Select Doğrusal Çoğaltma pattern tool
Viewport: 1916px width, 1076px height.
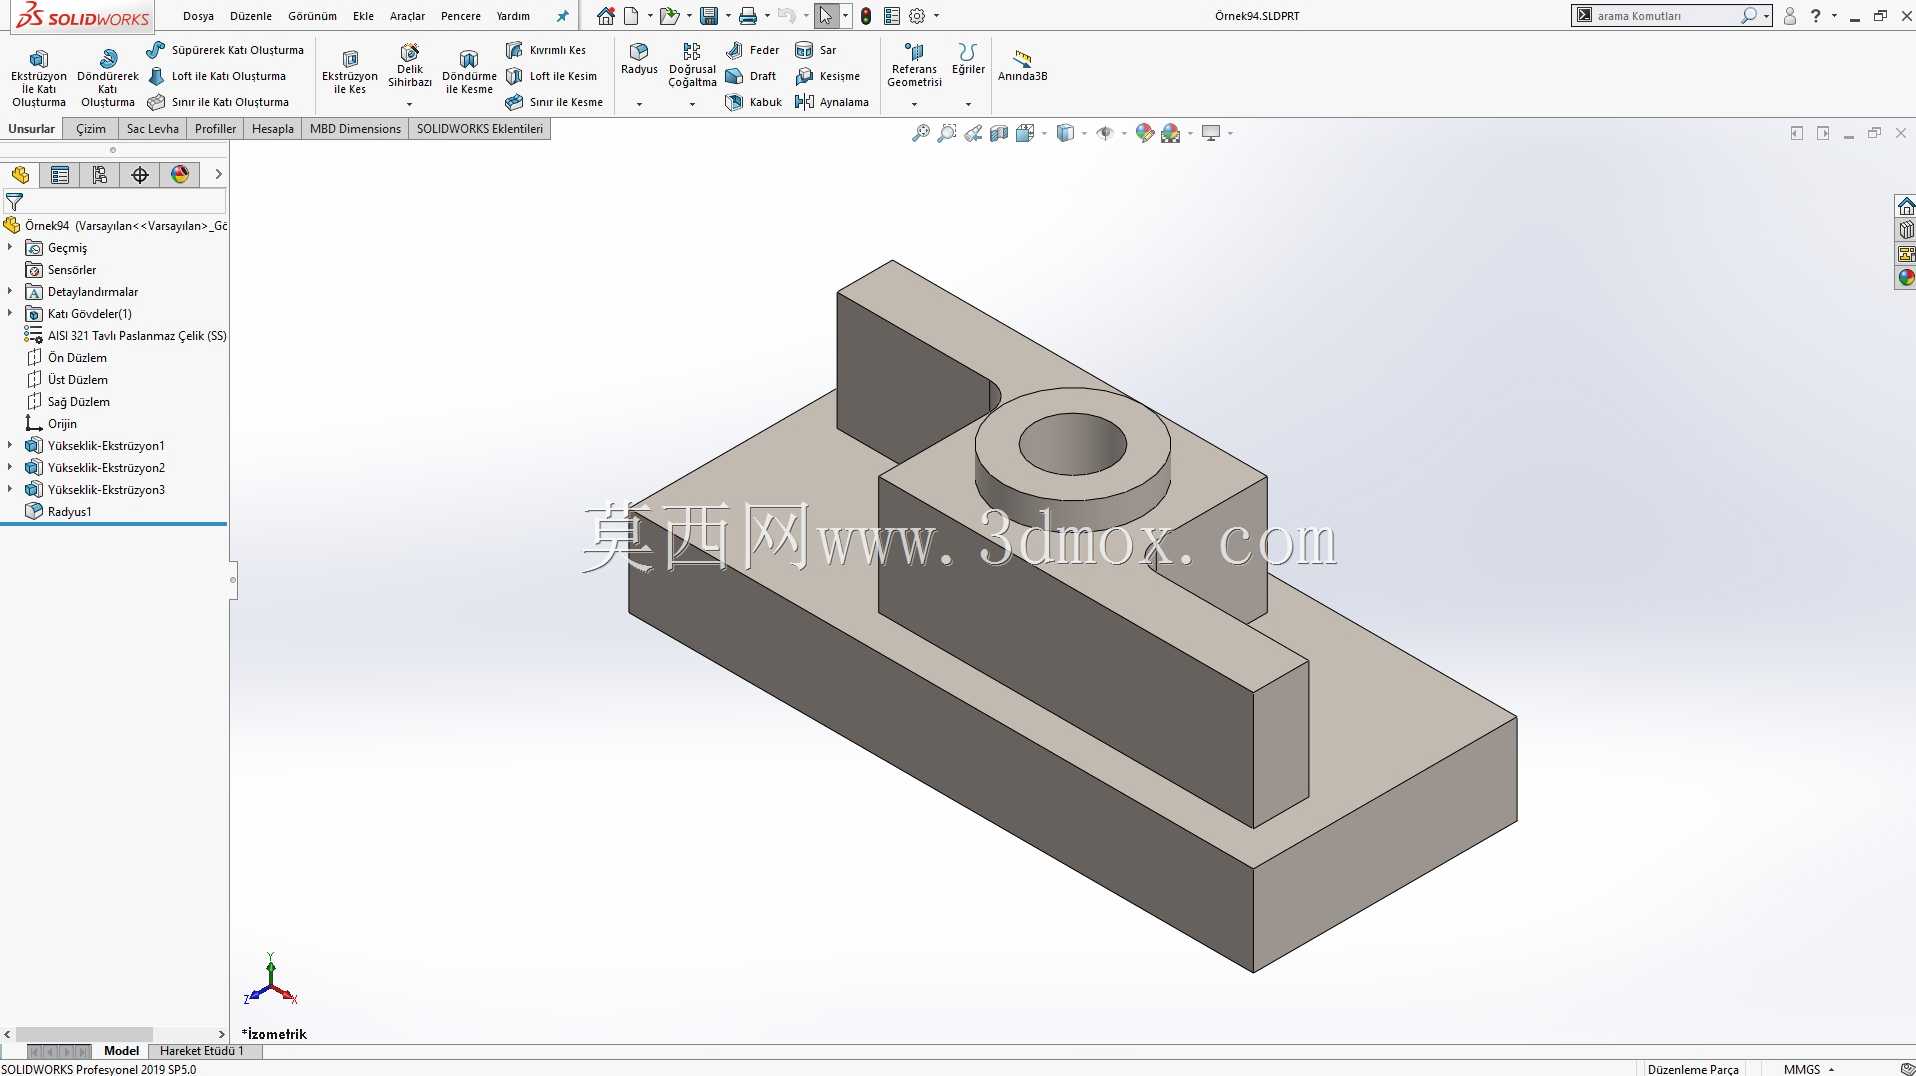(x=692, y=65)
